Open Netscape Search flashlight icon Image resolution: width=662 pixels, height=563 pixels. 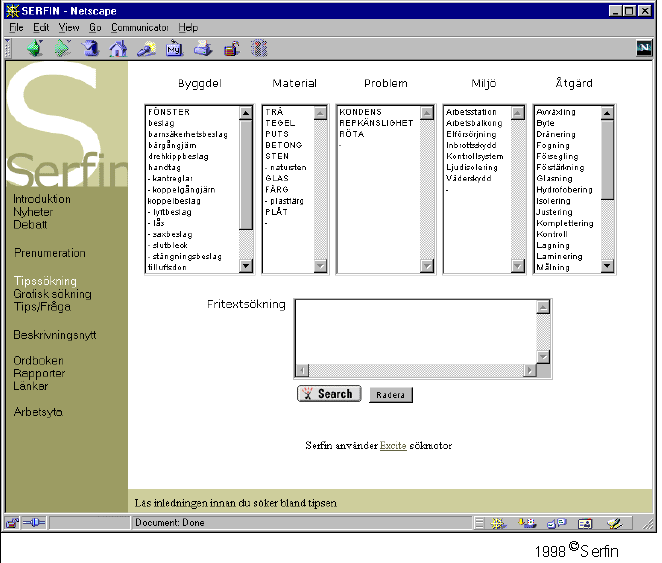[x=146, y=48]
